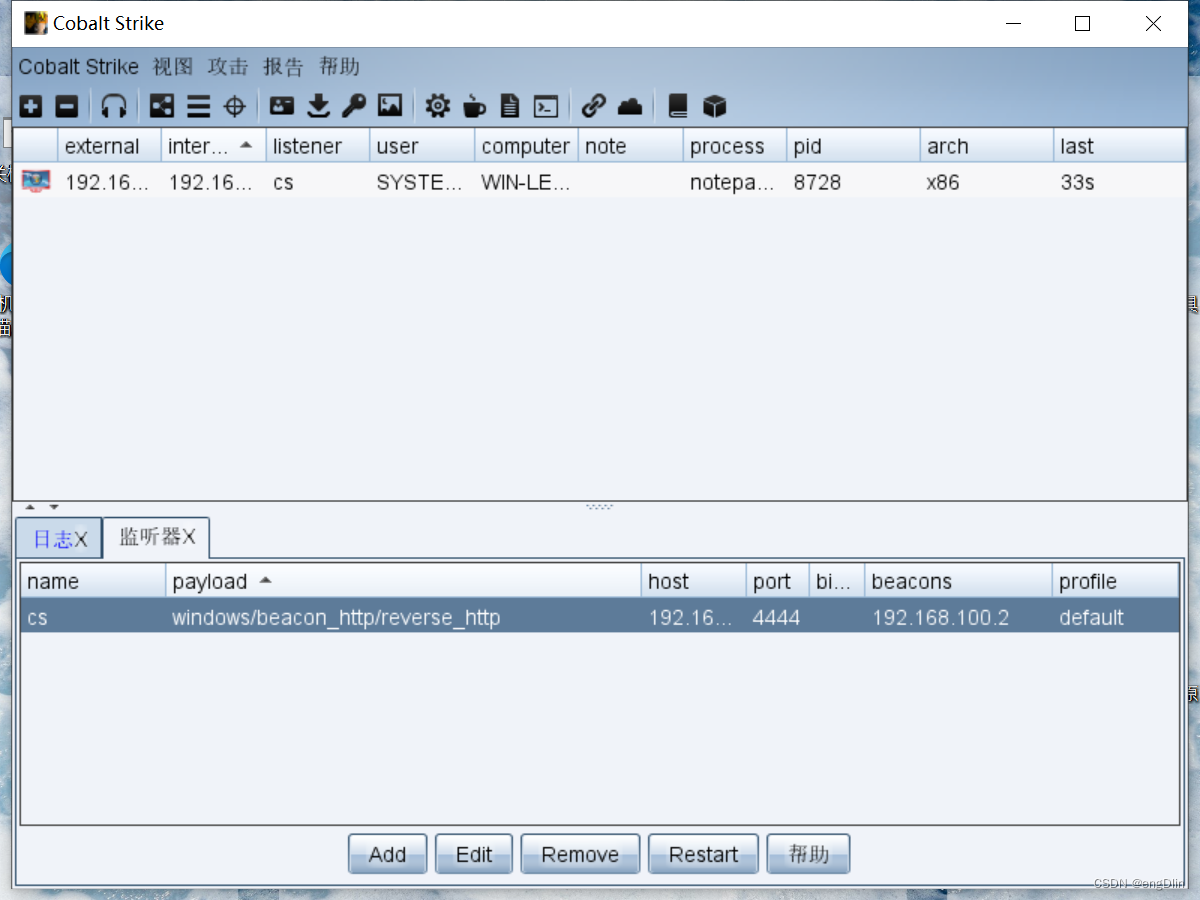Image resolution: width=1200 pixels, height=900 pixels.
Task: Open the 帮助 menu in the menu bar
Action: (x=339, y=67)
